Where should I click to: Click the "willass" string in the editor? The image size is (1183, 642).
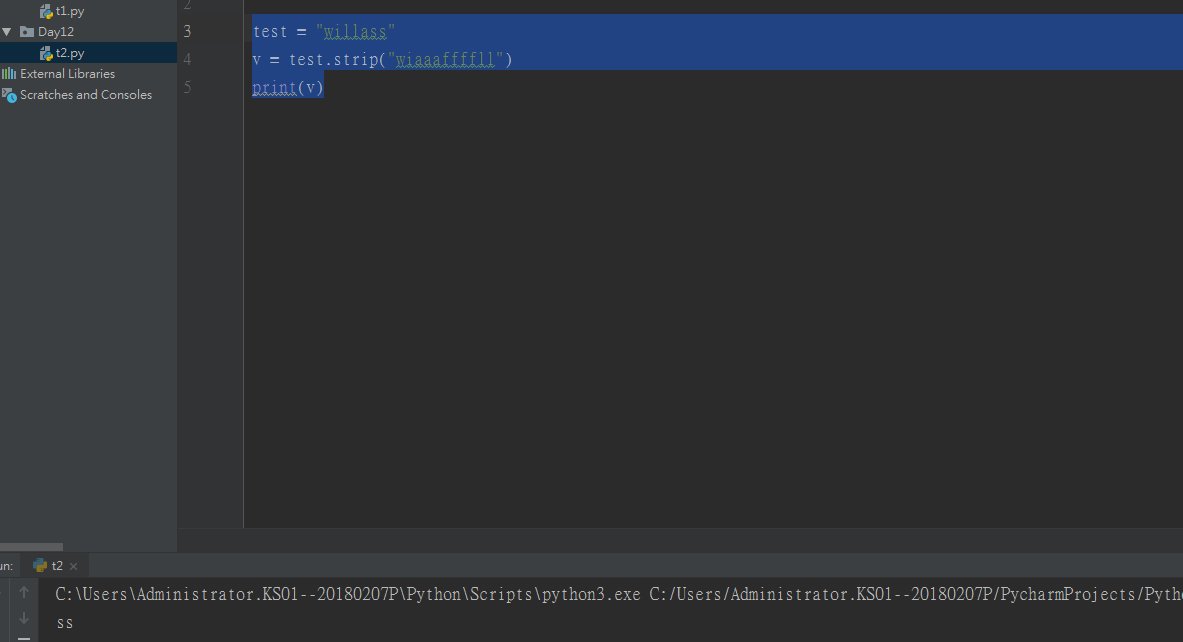356,32
